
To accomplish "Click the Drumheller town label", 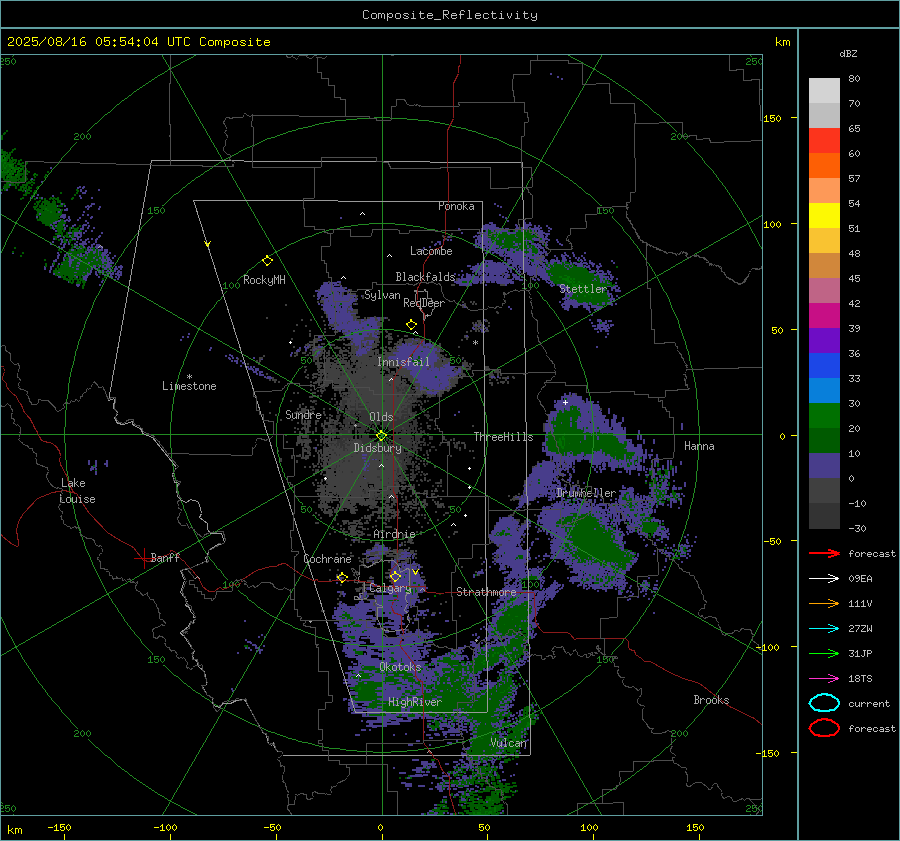I will 585,493.
